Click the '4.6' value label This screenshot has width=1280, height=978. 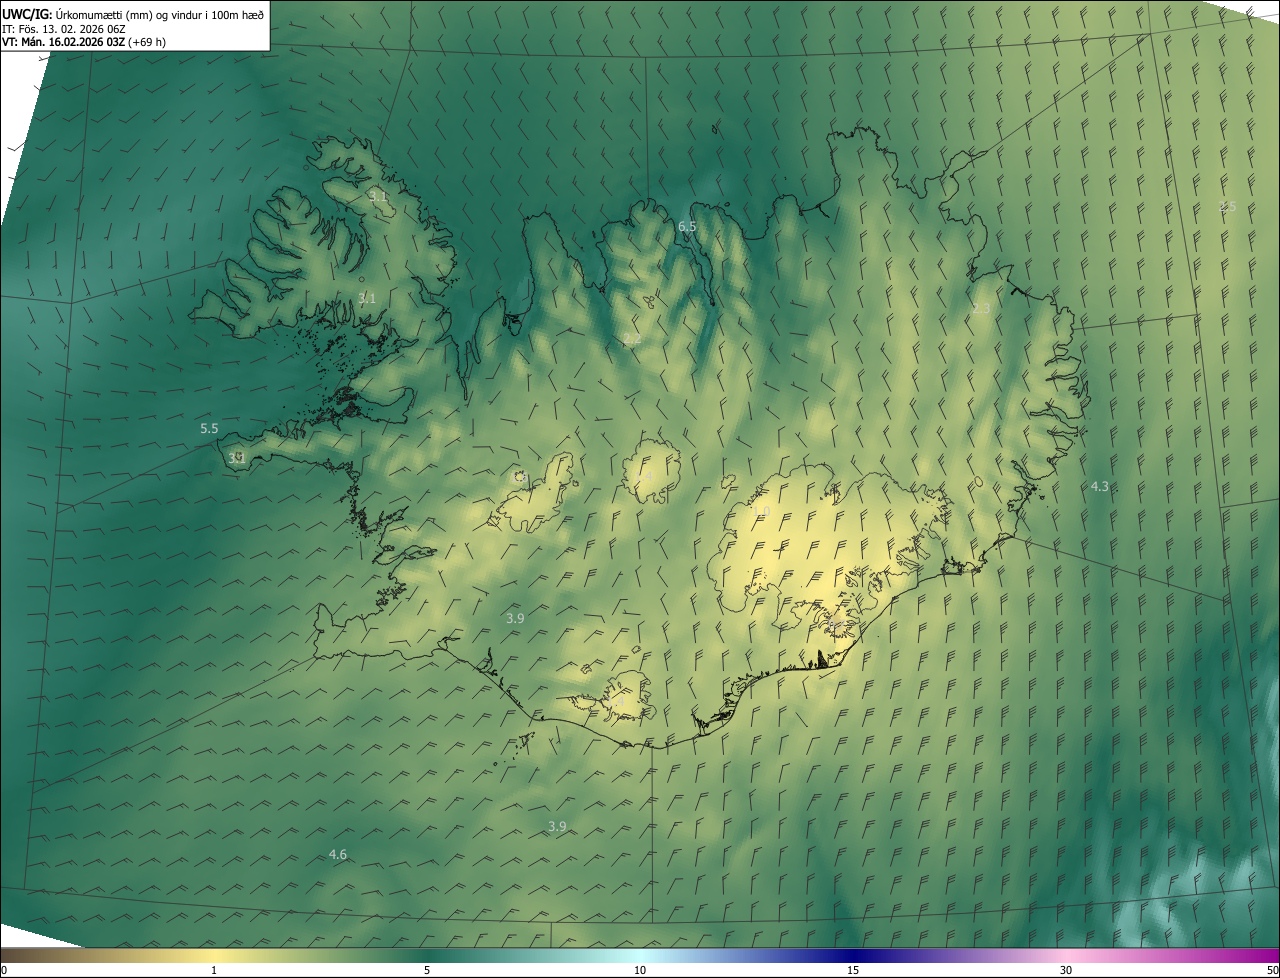pos(338,854)
